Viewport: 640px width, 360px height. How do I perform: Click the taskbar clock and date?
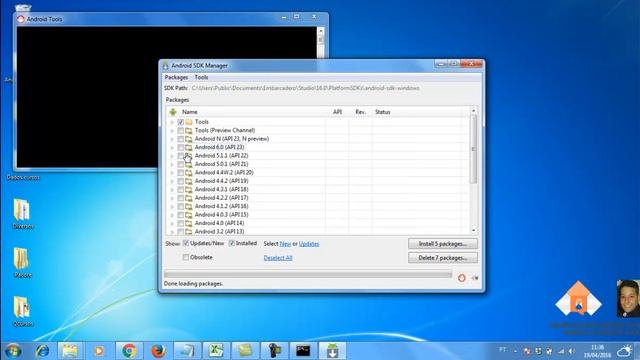(x=597, y=351)
